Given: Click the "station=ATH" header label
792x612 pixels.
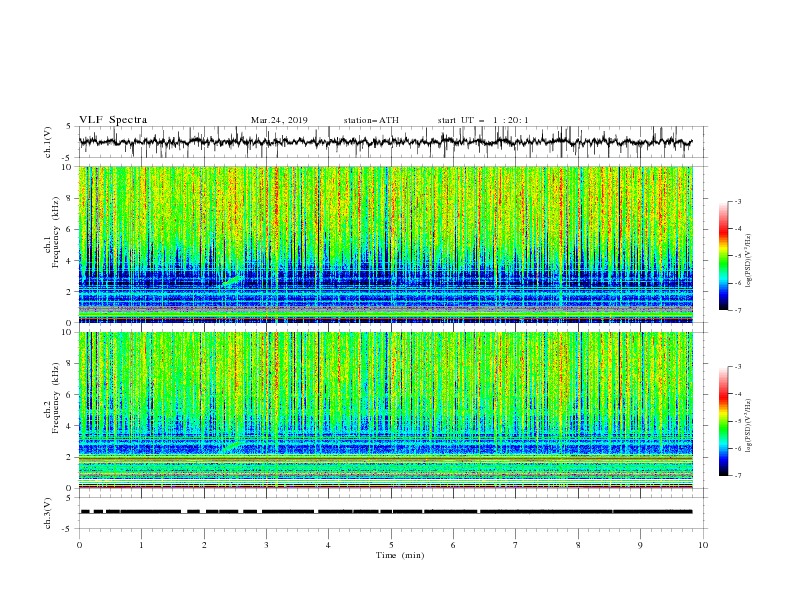Looking at the screenshot, I should click(371, 120).
